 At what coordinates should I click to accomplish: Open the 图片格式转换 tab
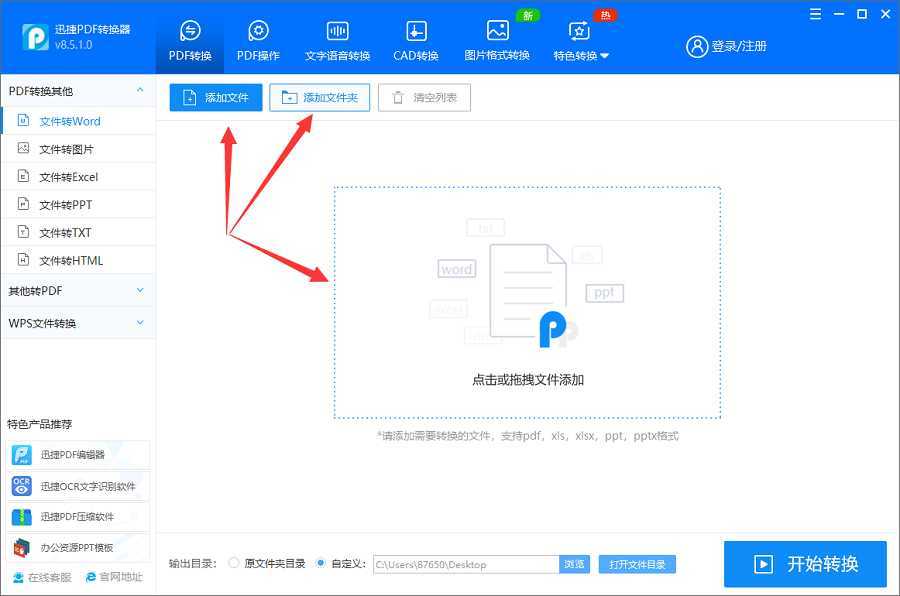point(497,40)
